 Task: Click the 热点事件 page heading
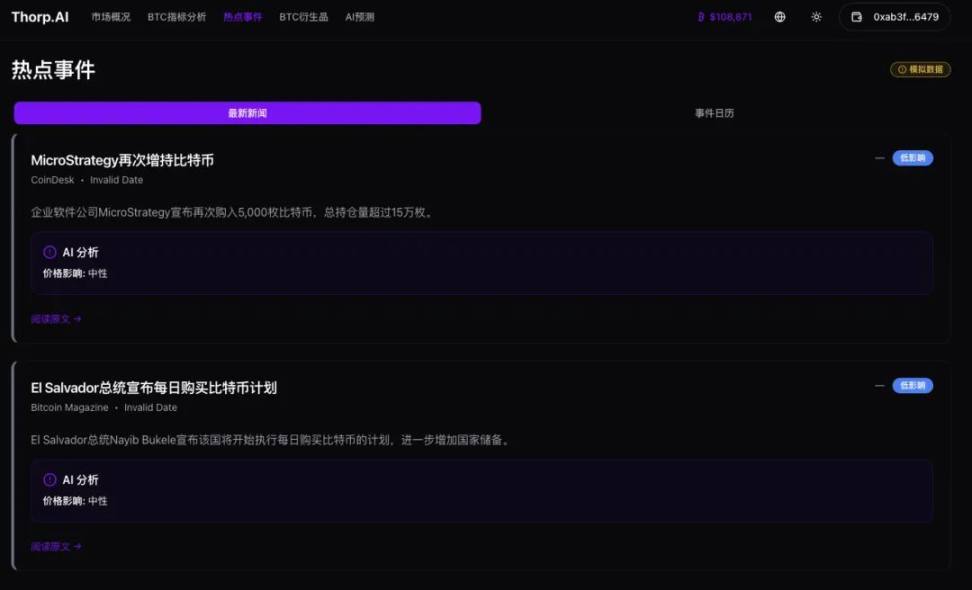click(x=53, y=69)
